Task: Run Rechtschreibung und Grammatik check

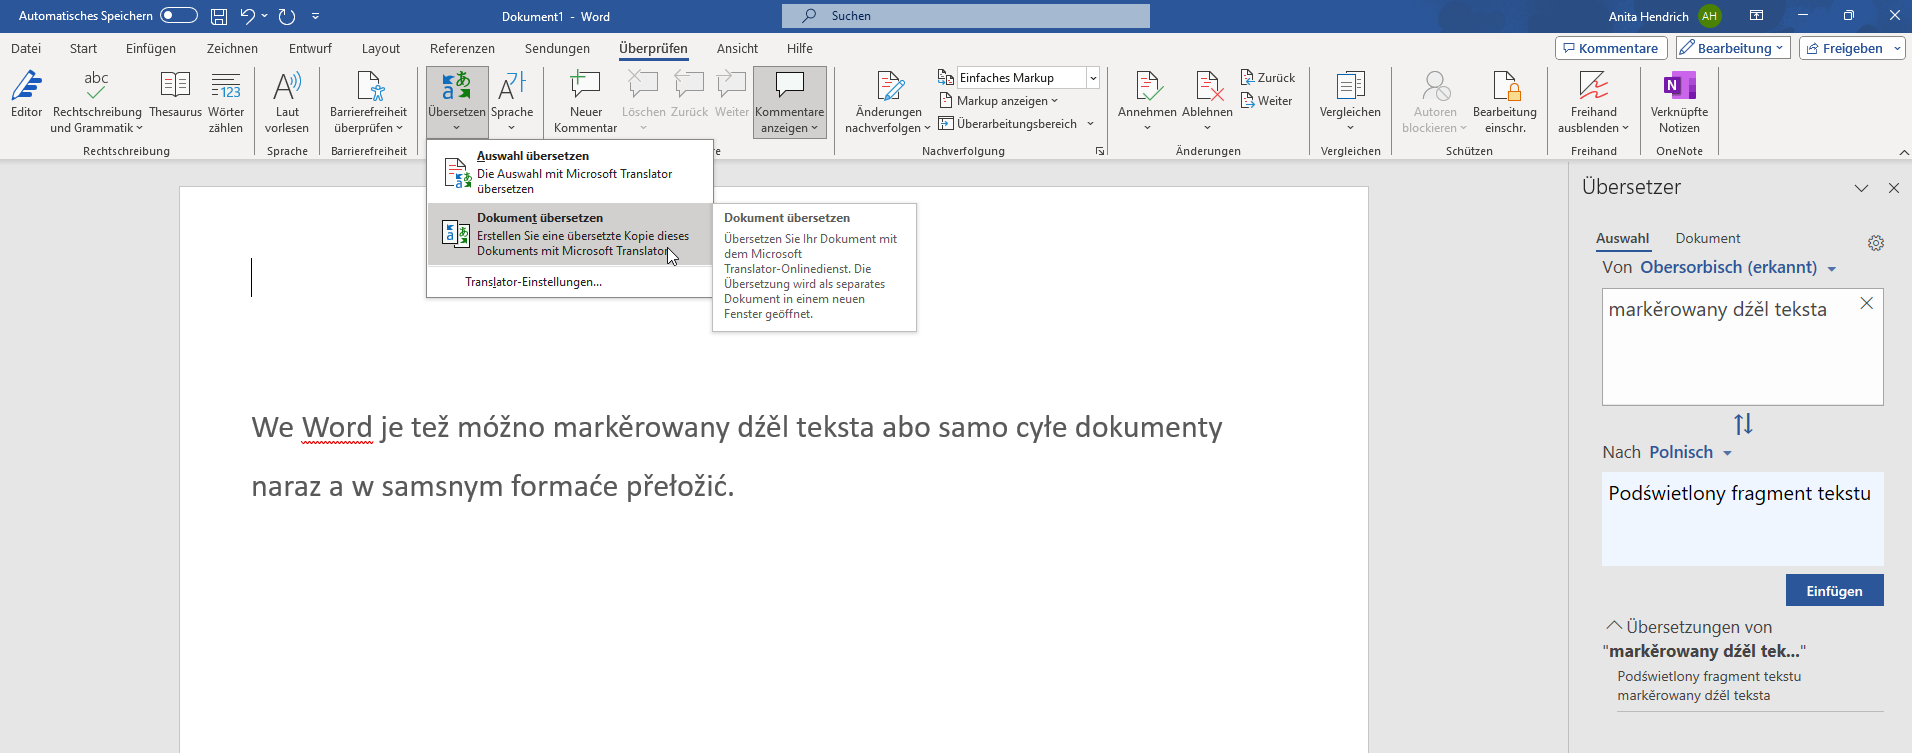Action: (97, 102)
